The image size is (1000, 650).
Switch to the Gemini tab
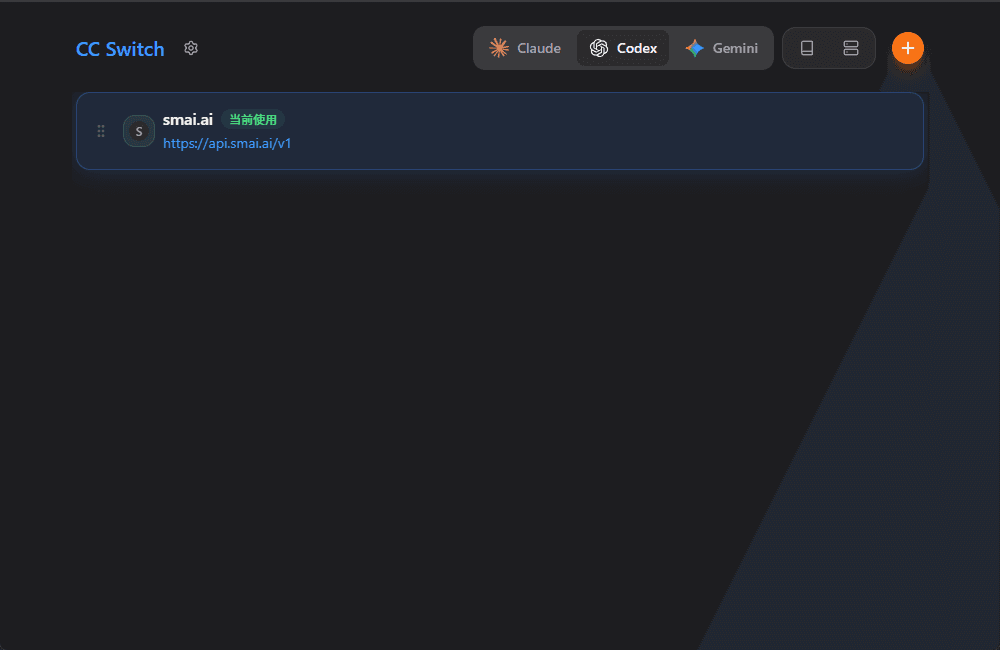click(735, 48)
